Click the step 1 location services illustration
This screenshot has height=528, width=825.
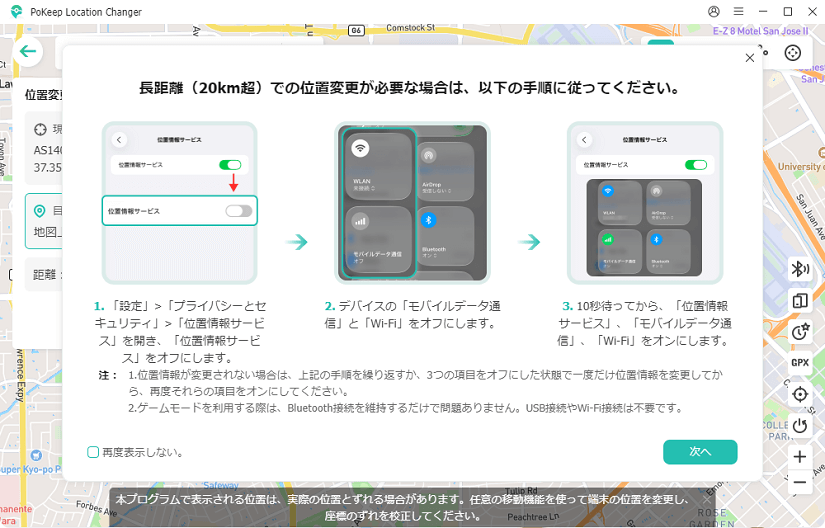point(180,203)
